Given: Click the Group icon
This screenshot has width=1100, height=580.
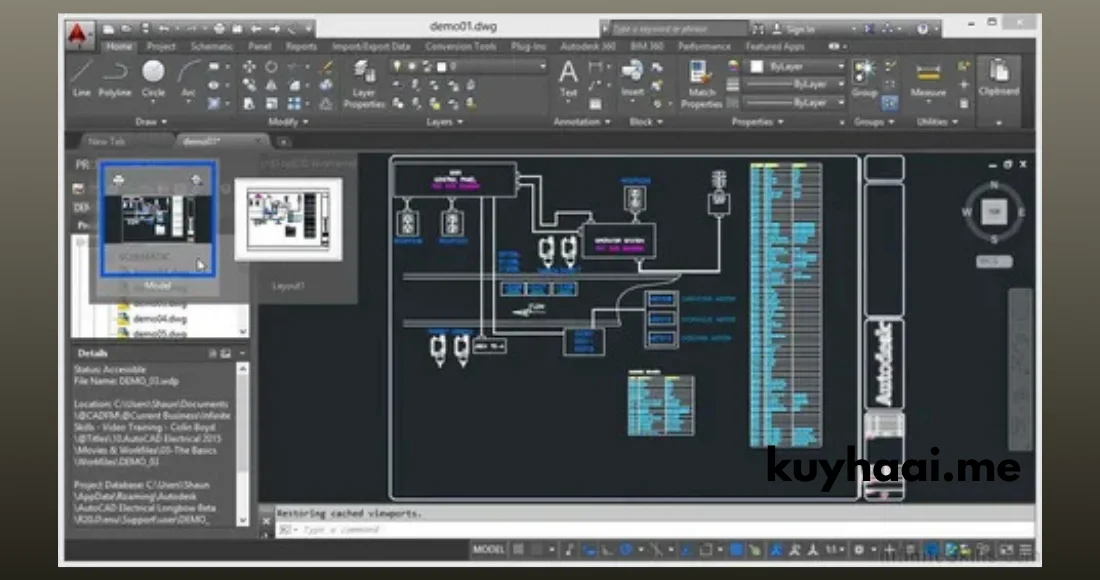Looking at the screenshot, I should pos(864,77).
